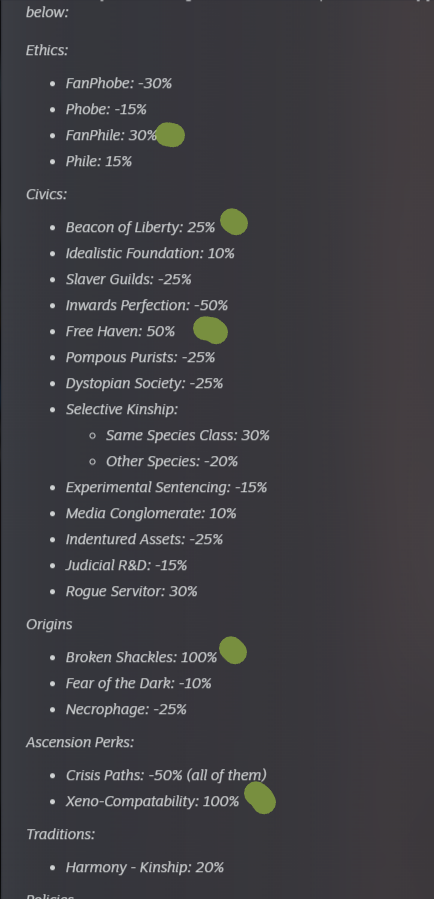Image resolution: width=434 pixels, height=899 pixels.
Task: Click the Ethics heading
Action: click(47, 50)
